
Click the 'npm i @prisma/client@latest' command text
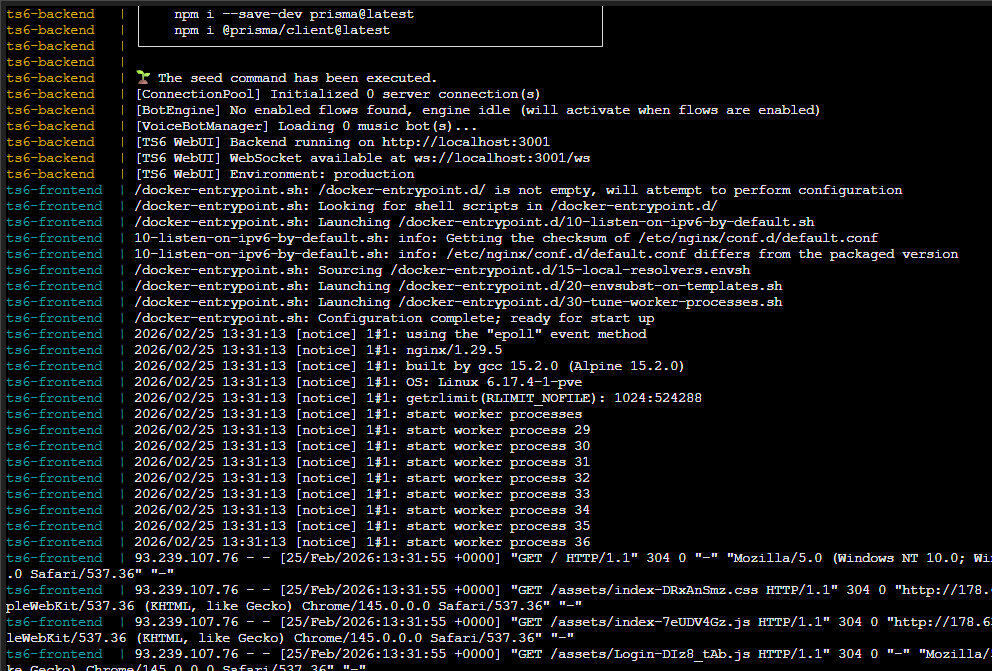[x=281, y=30]
